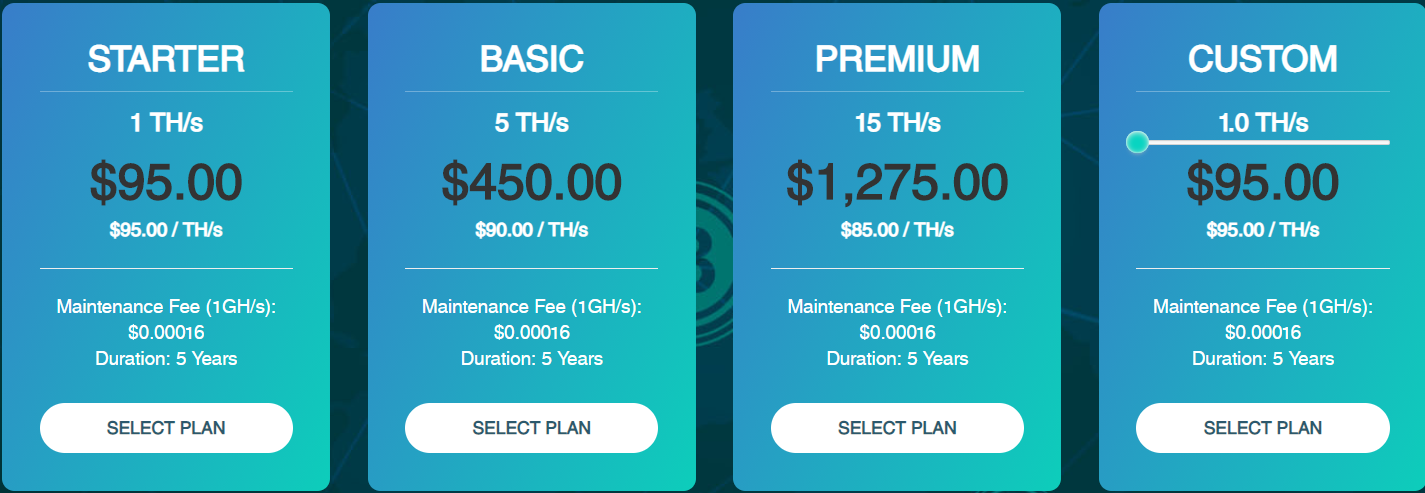Choose SELECT PLAN under BASIC
Image resolution: width=1425 pixels, height=493 pixels.
[x=531, y=428]
